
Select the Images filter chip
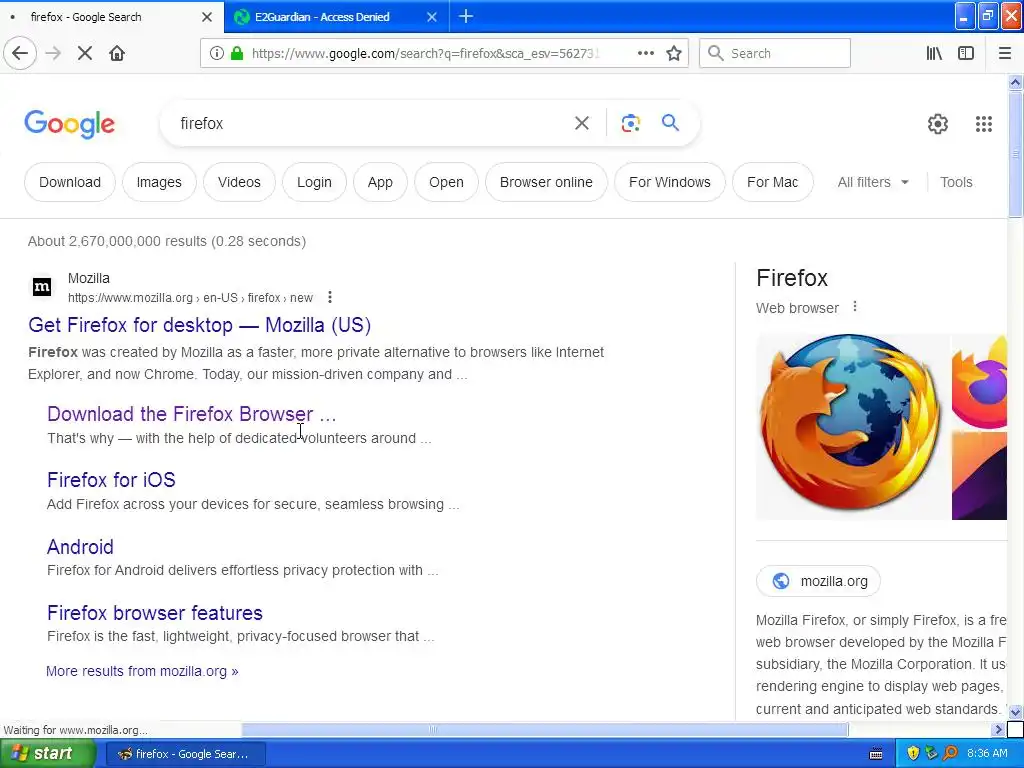(x=159, y=182)
